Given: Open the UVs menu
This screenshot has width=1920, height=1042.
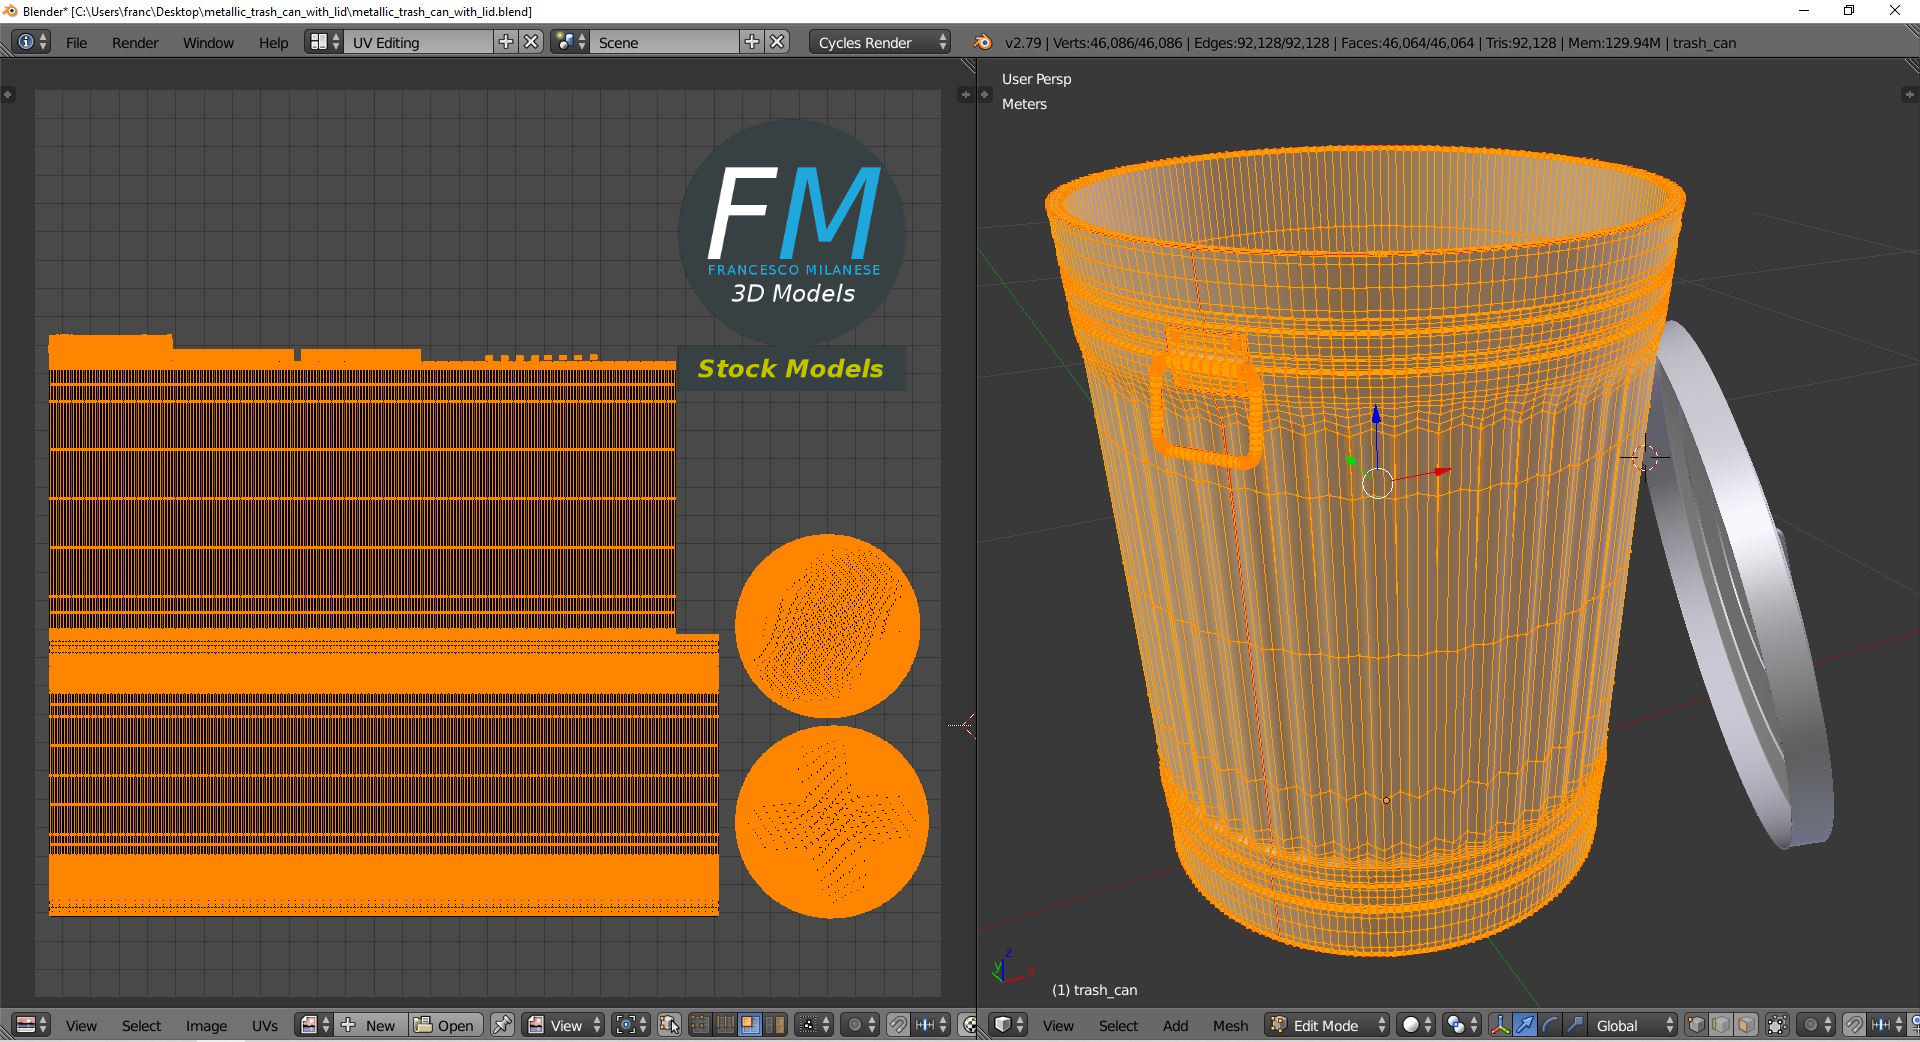Looking at the screenshot, I should click(265, 1025).
